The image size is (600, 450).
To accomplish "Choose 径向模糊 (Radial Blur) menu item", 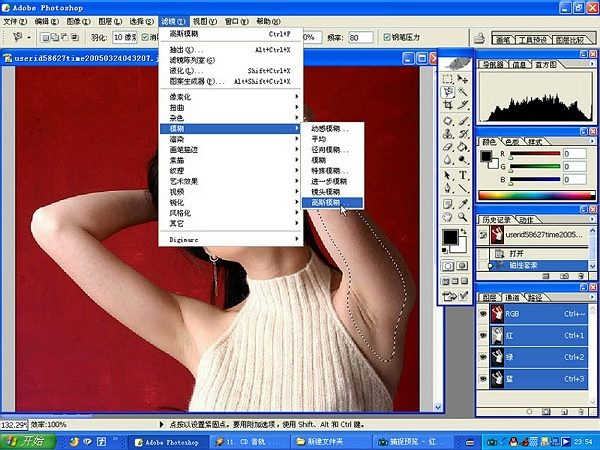I will click(x=332, y=150).
